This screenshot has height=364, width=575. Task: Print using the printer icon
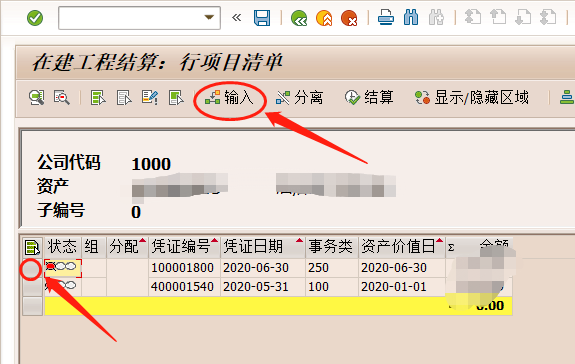[x=386, y=18]
